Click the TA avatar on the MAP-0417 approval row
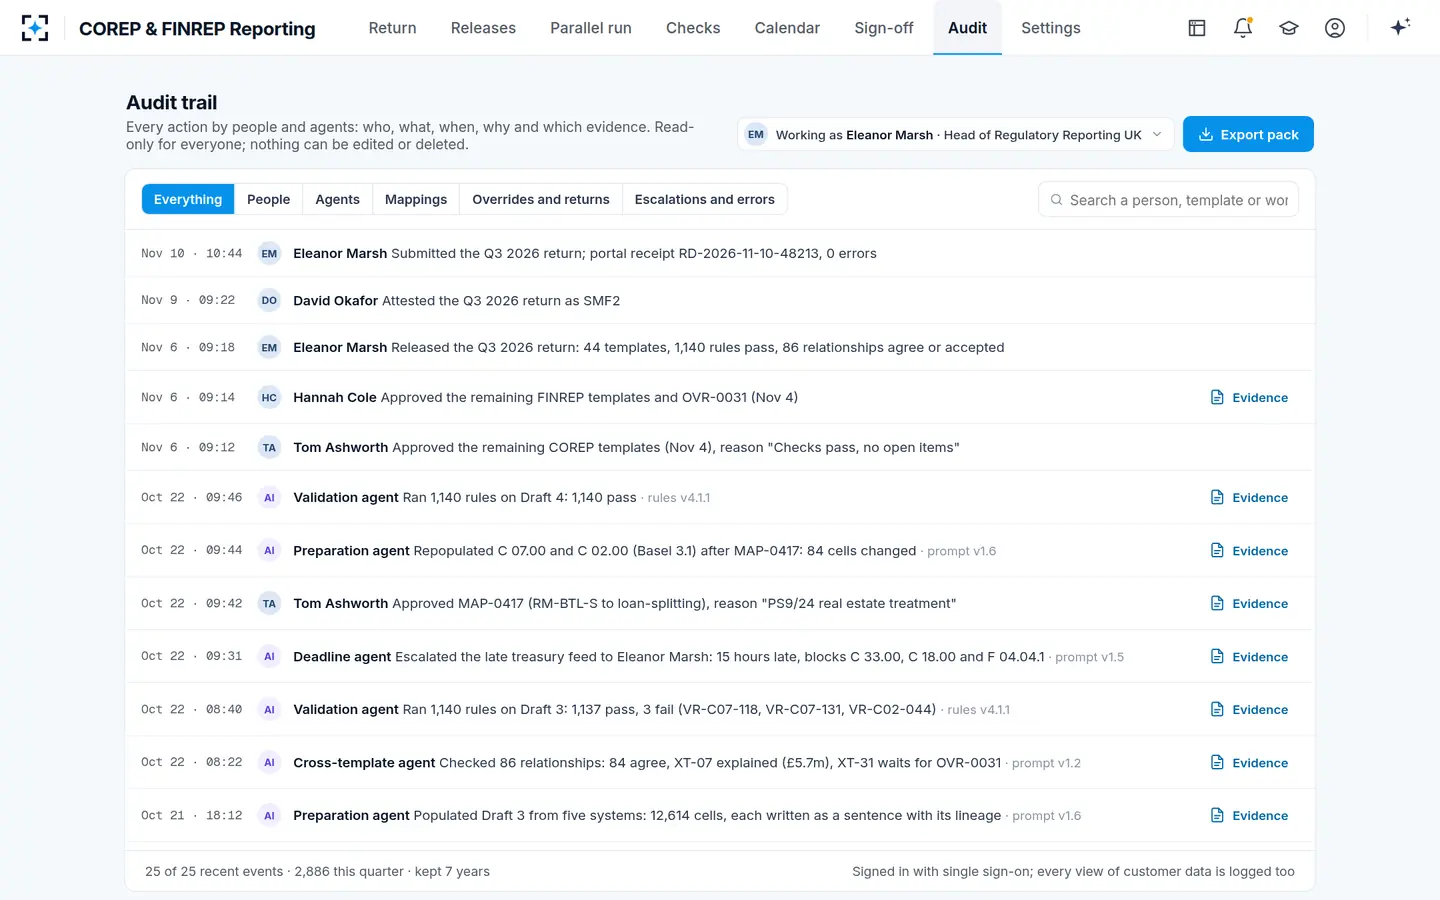 269,604
